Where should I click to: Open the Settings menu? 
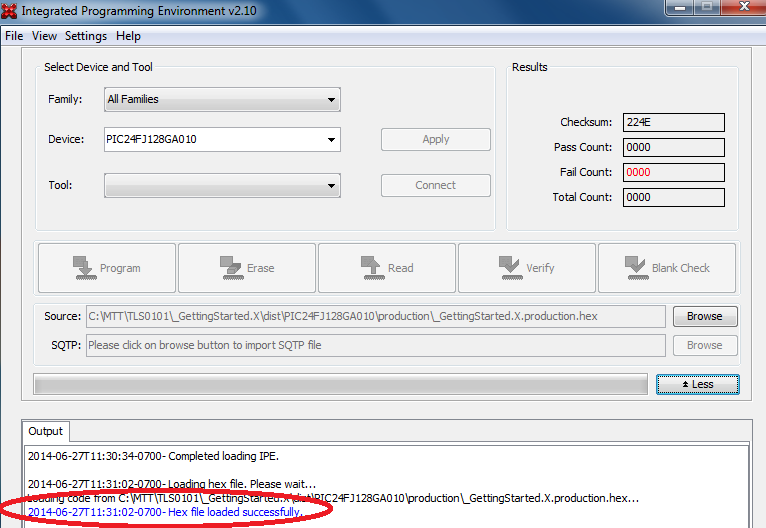pos(86,36)
